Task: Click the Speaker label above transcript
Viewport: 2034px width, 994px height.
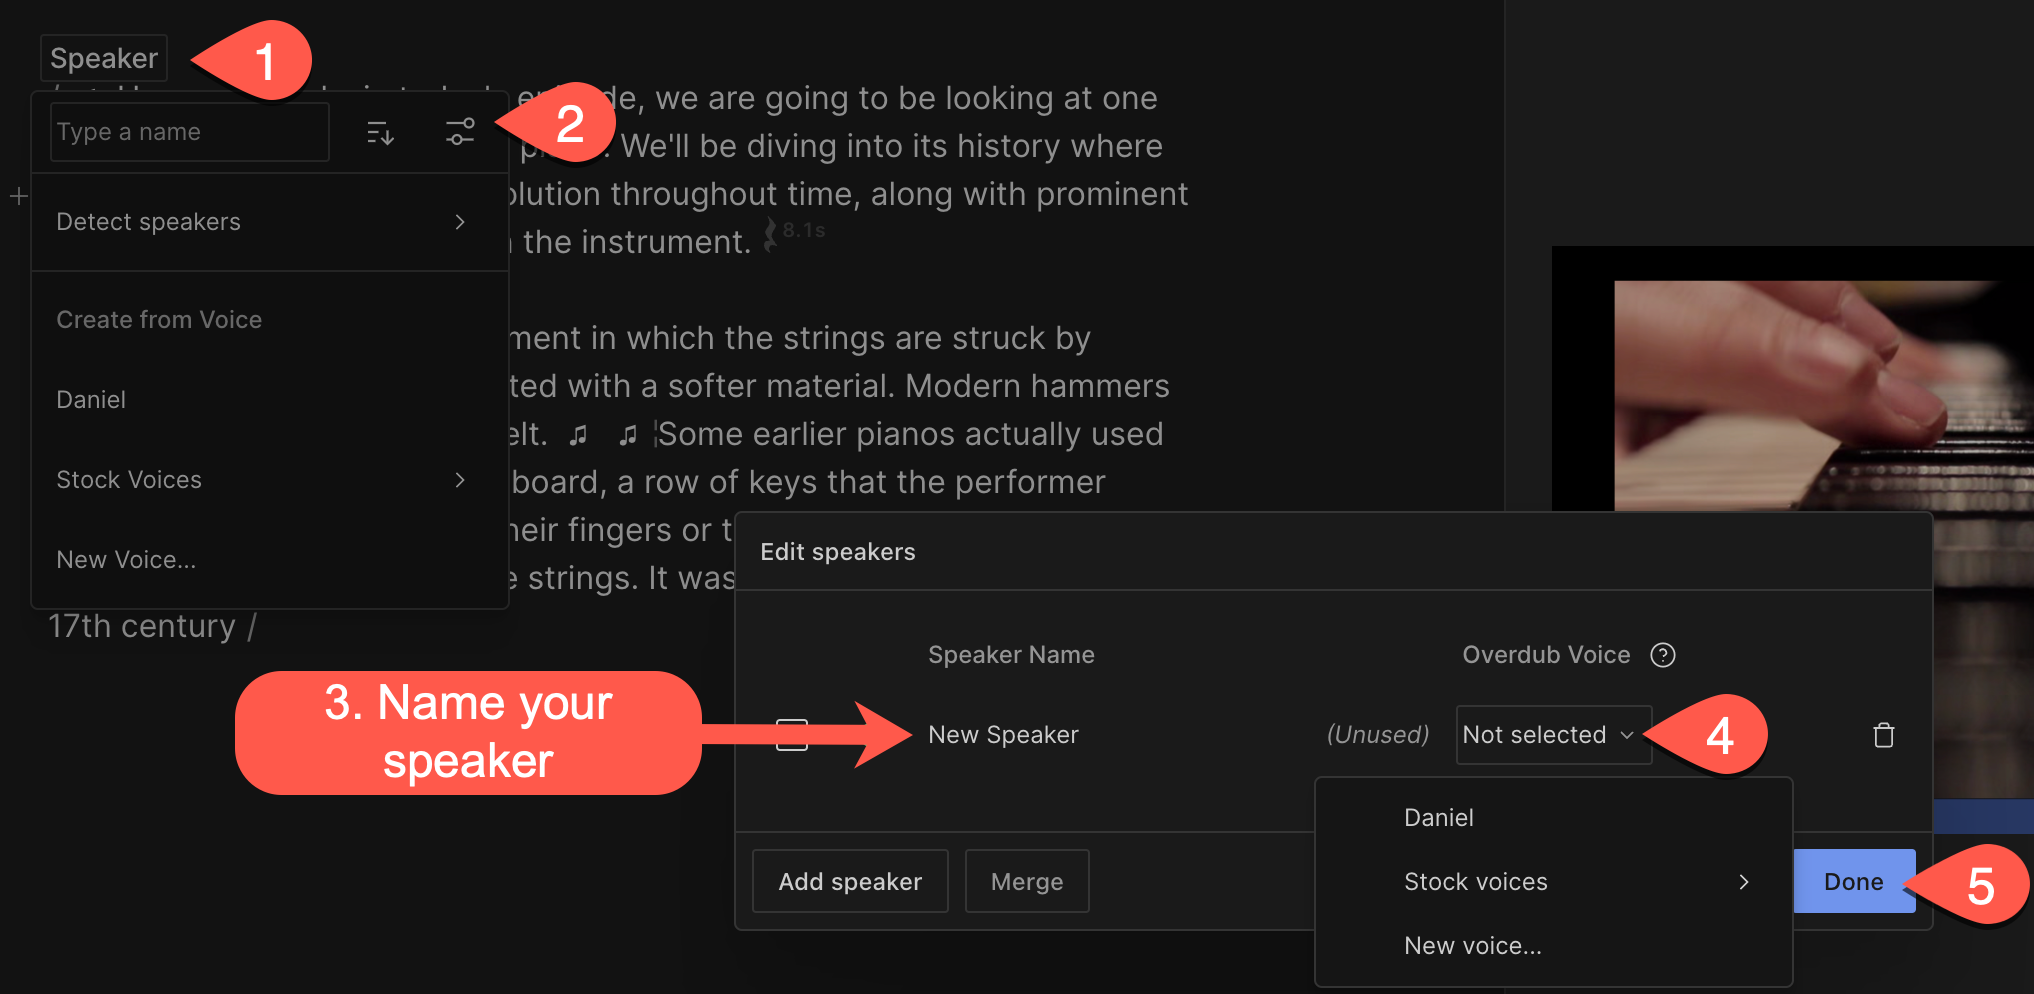Action: (x=104, y=58)
